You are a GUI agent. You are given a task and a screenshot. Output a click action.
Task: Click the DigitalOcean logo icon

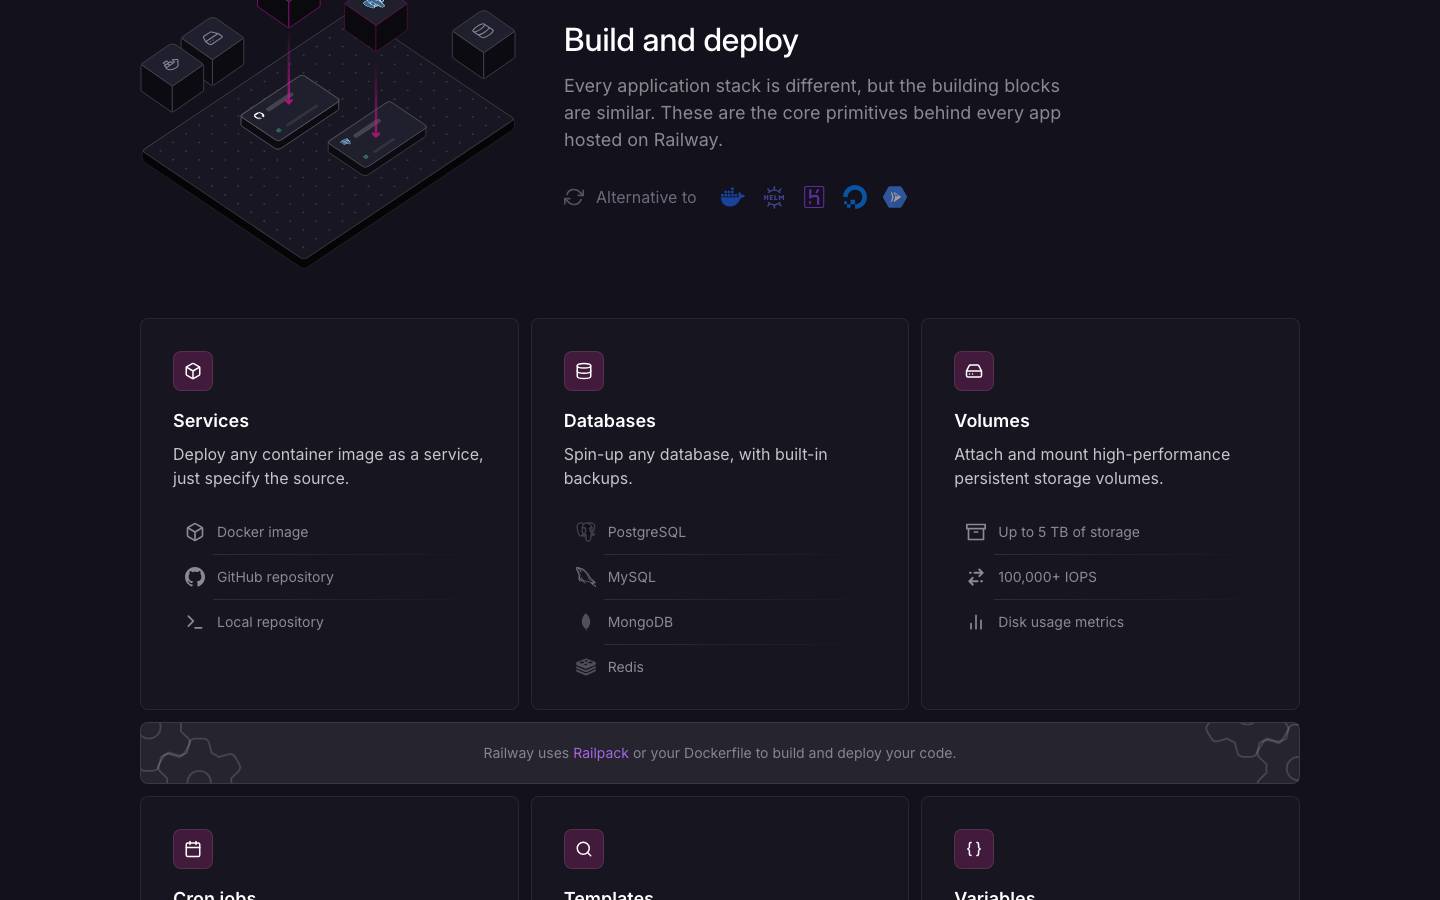854,197
